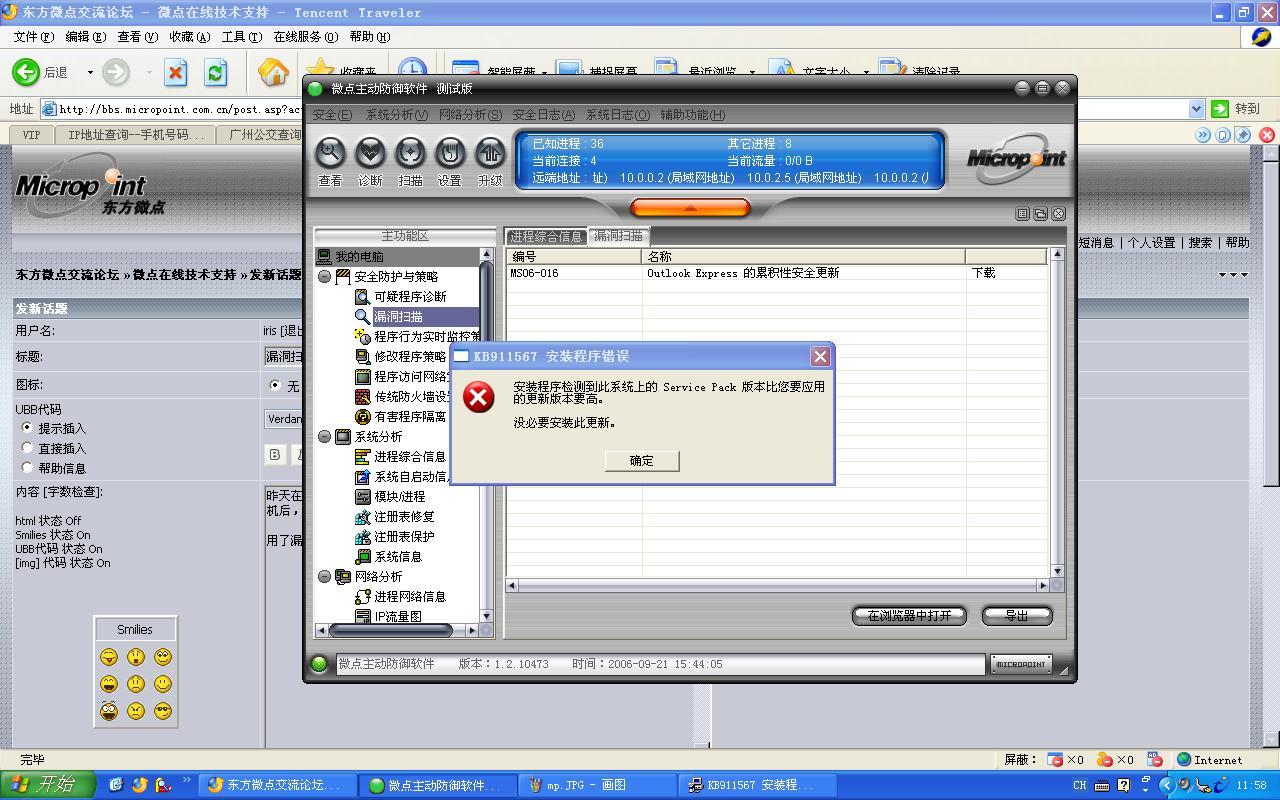This screenshot has width=1280, height=800.
Task: Click the 升级 (upgrade) arrow icon
Action: pyautogui.click(x=490, y=152)
